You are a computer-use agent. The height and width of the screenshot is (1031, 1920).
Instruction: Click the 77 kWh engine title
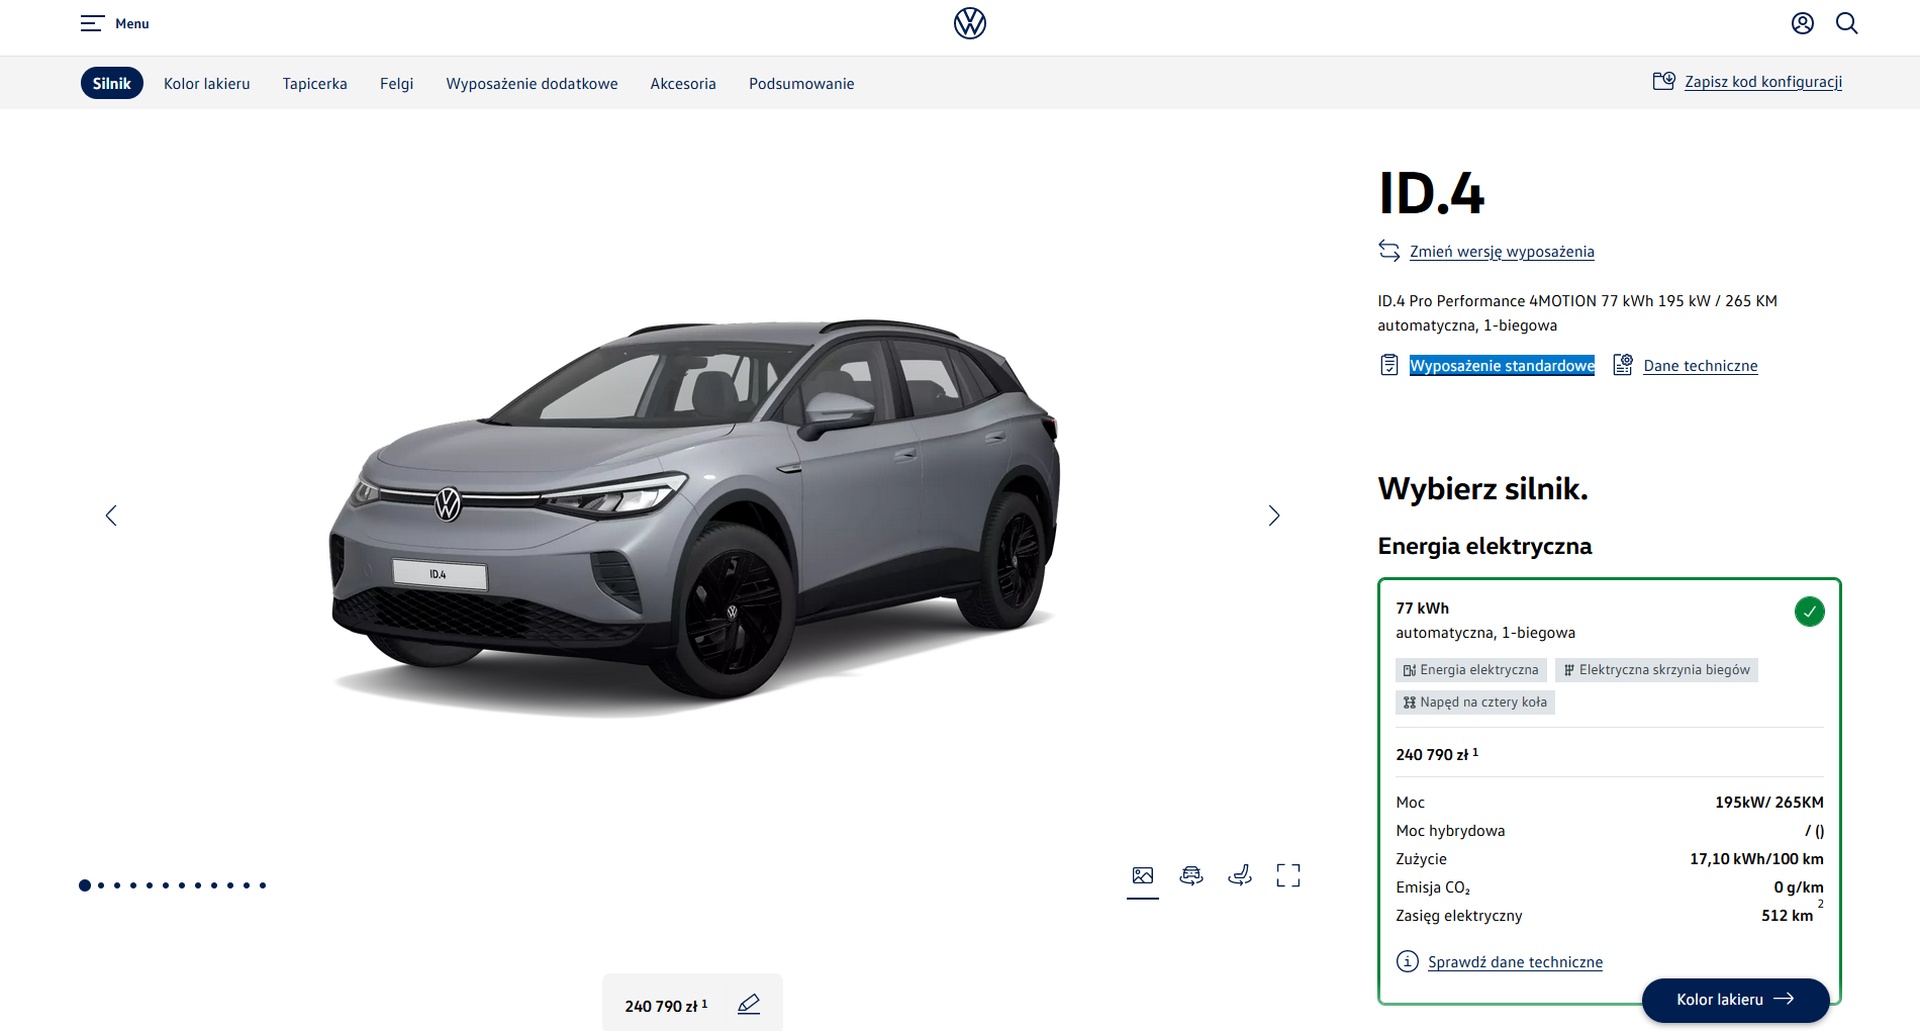click(x=1422, y=608)
